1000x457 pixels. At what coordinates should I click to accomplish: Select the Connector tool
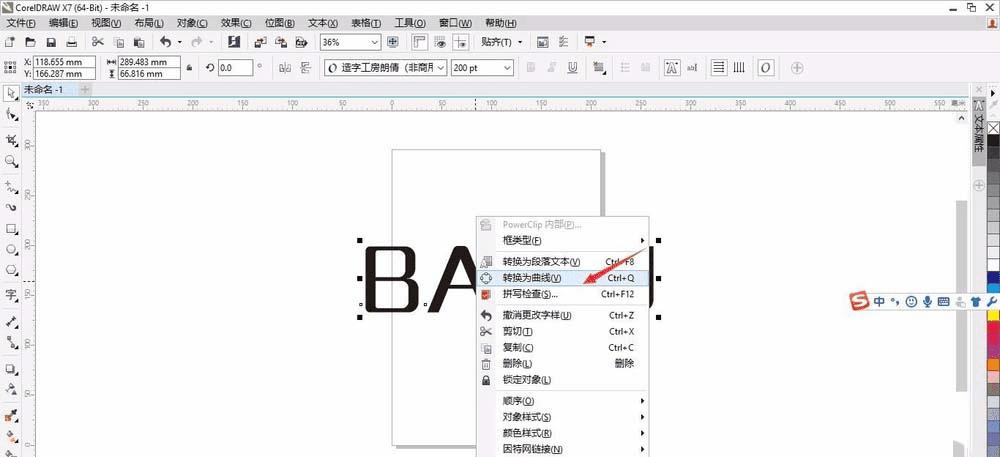(x=11, y=342)
